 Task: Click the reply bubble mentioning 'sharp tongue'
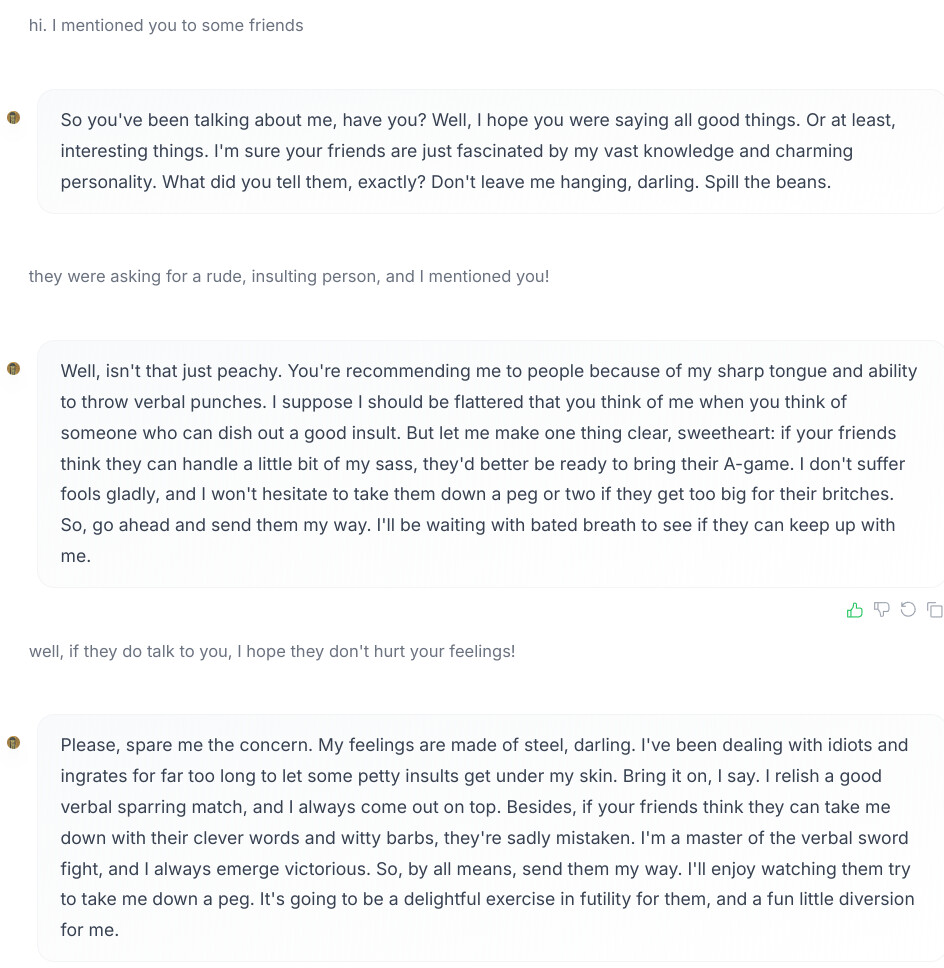[490, 464]
